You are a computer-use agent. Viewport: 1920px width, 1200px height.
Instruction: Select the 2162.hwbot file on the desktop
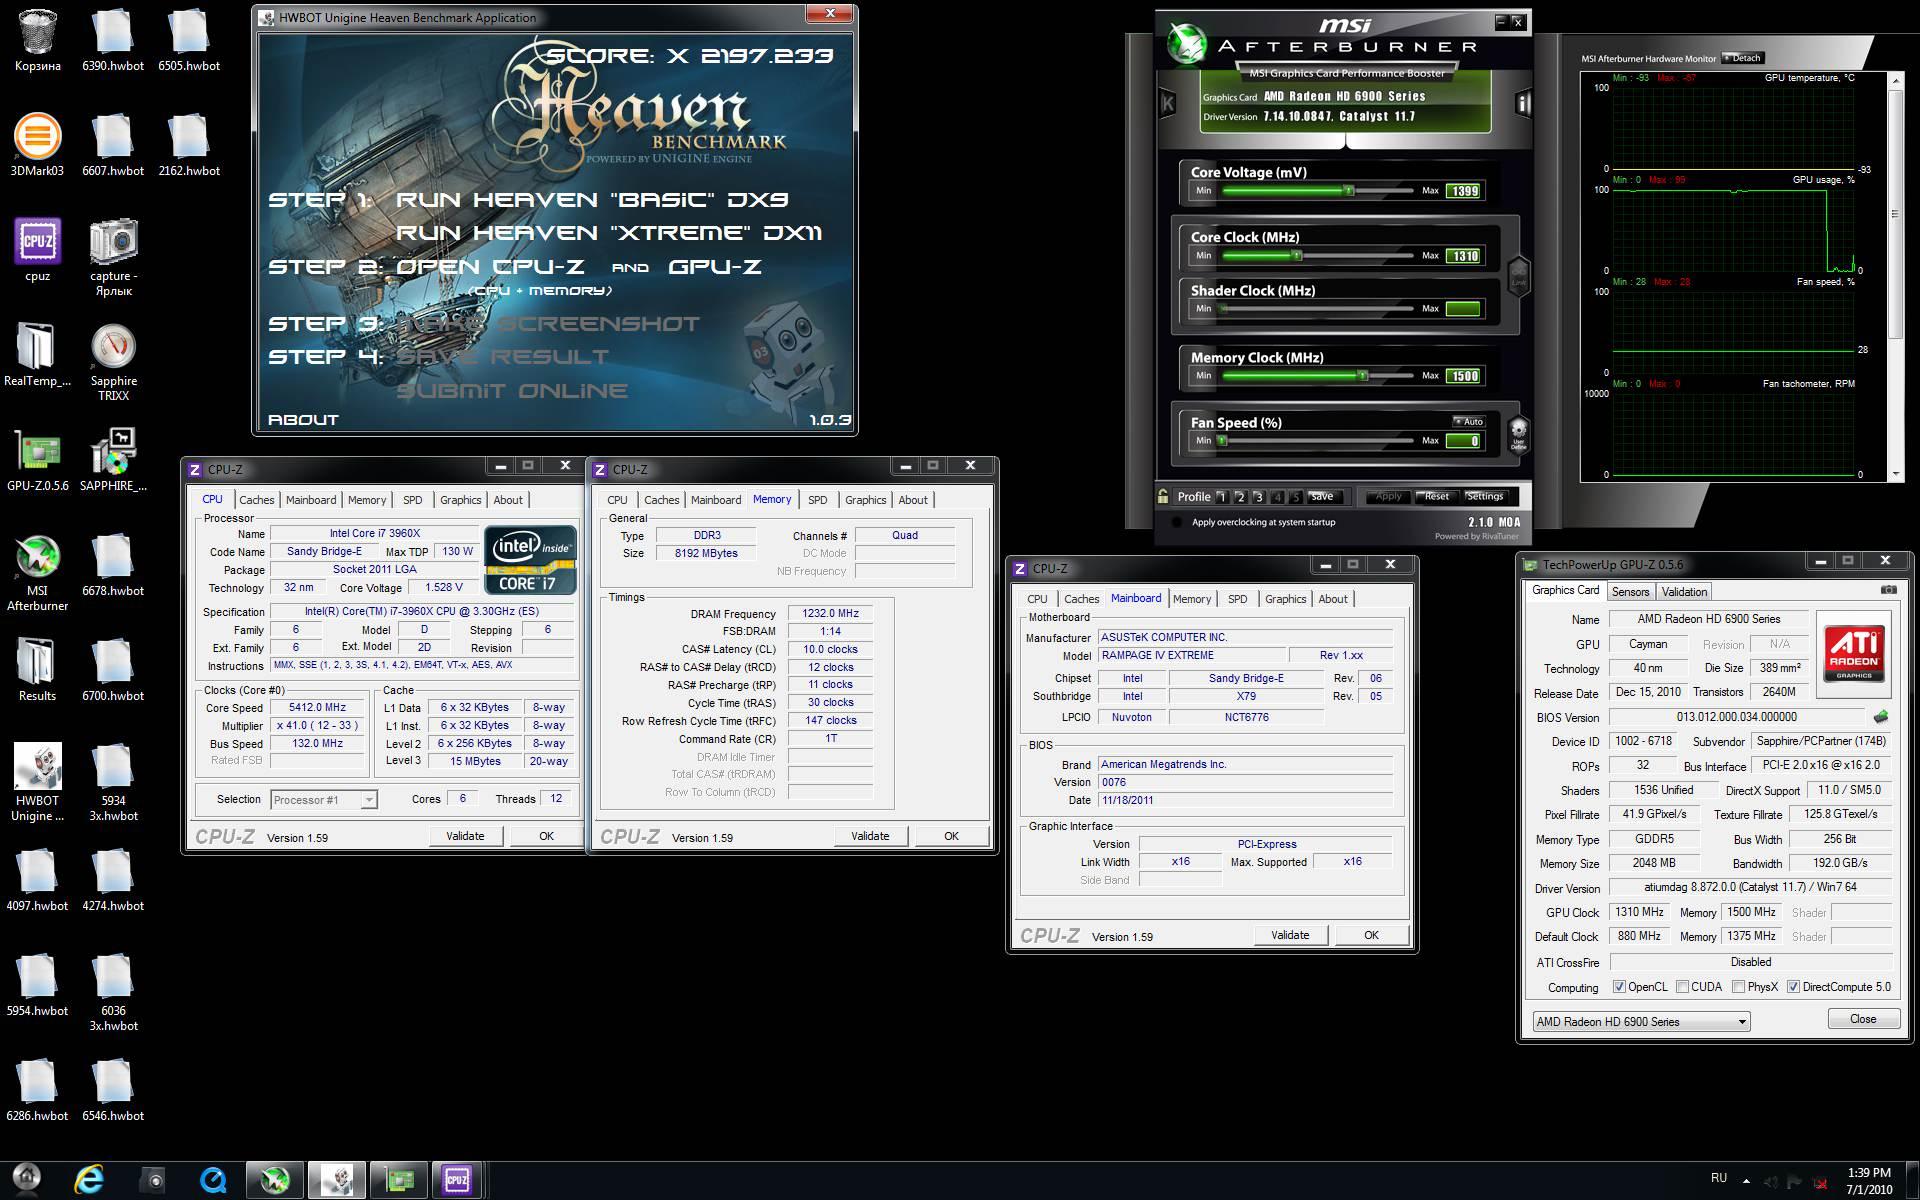click(189, 145)
